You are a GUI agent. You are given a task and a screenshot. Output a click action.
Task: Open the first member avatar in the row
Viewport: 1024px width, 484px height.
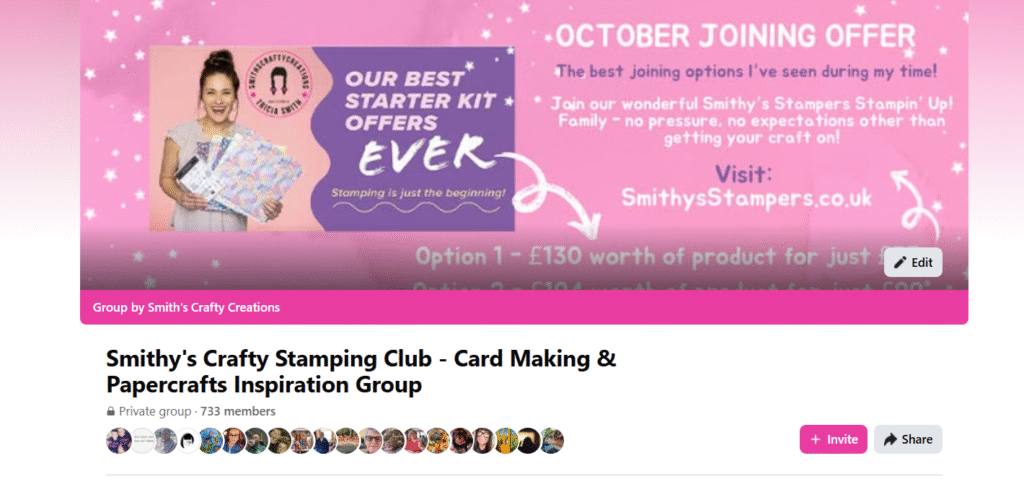click(119, 440)
